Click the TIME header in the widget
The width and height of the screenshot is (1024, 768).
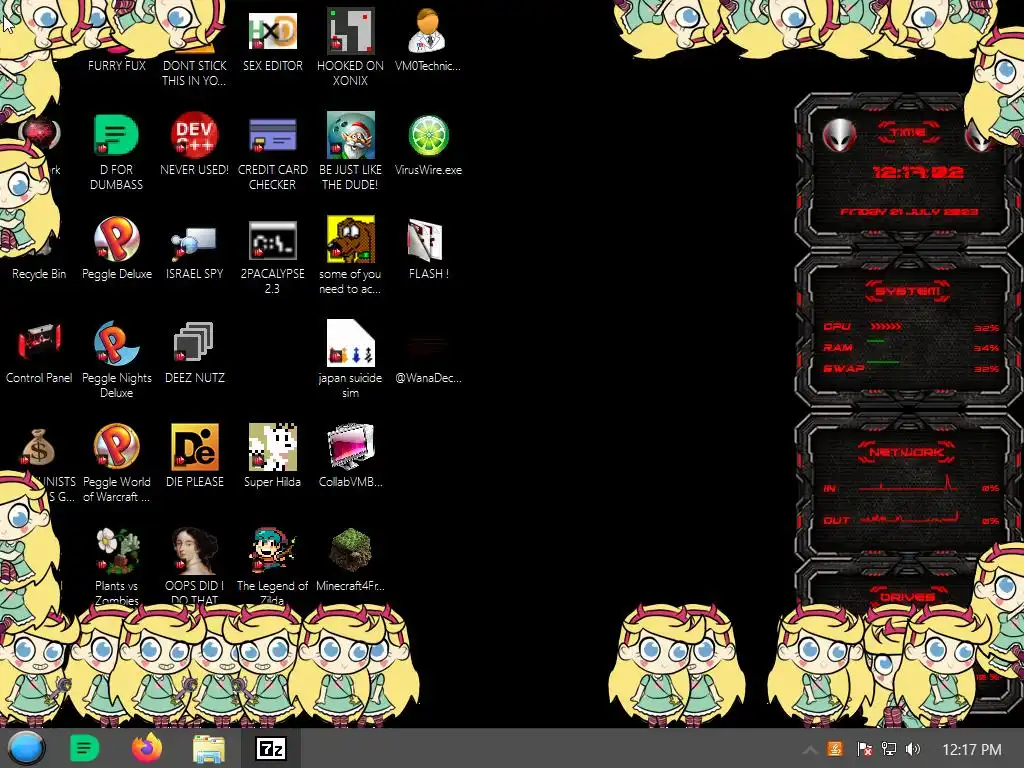[908, 133]
